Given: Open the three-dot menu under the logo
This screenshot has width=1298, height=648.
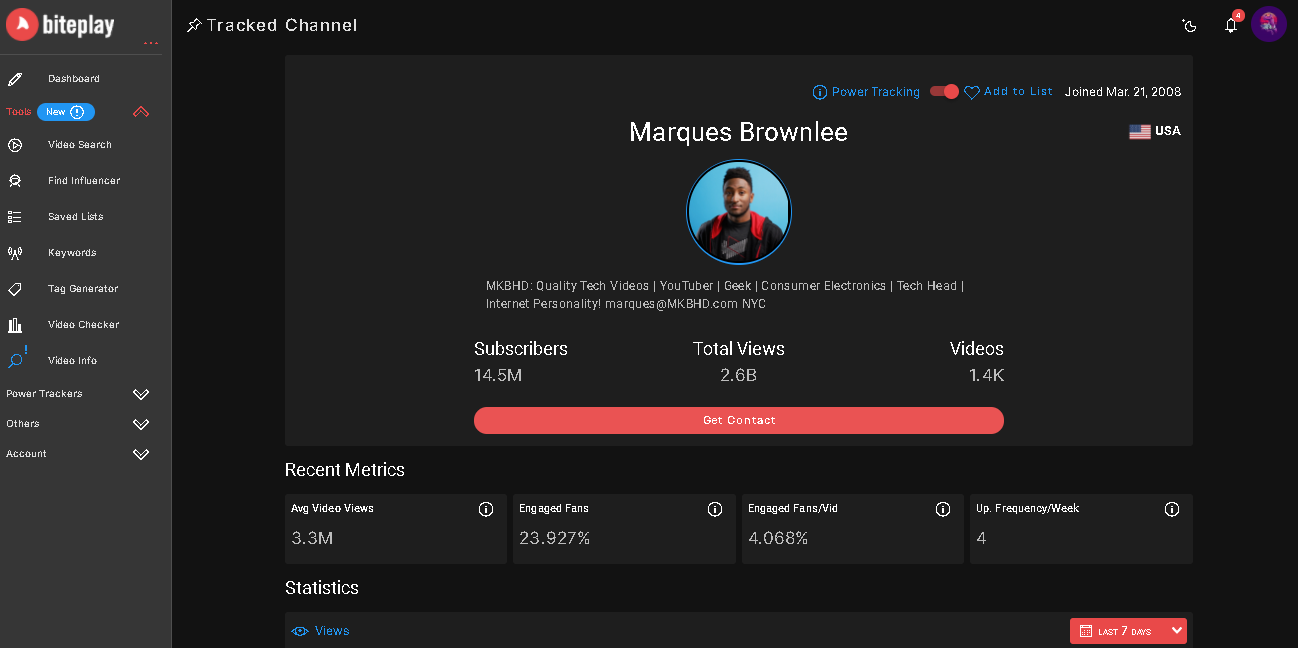Looking at the screenshot, I should (151, 44).
